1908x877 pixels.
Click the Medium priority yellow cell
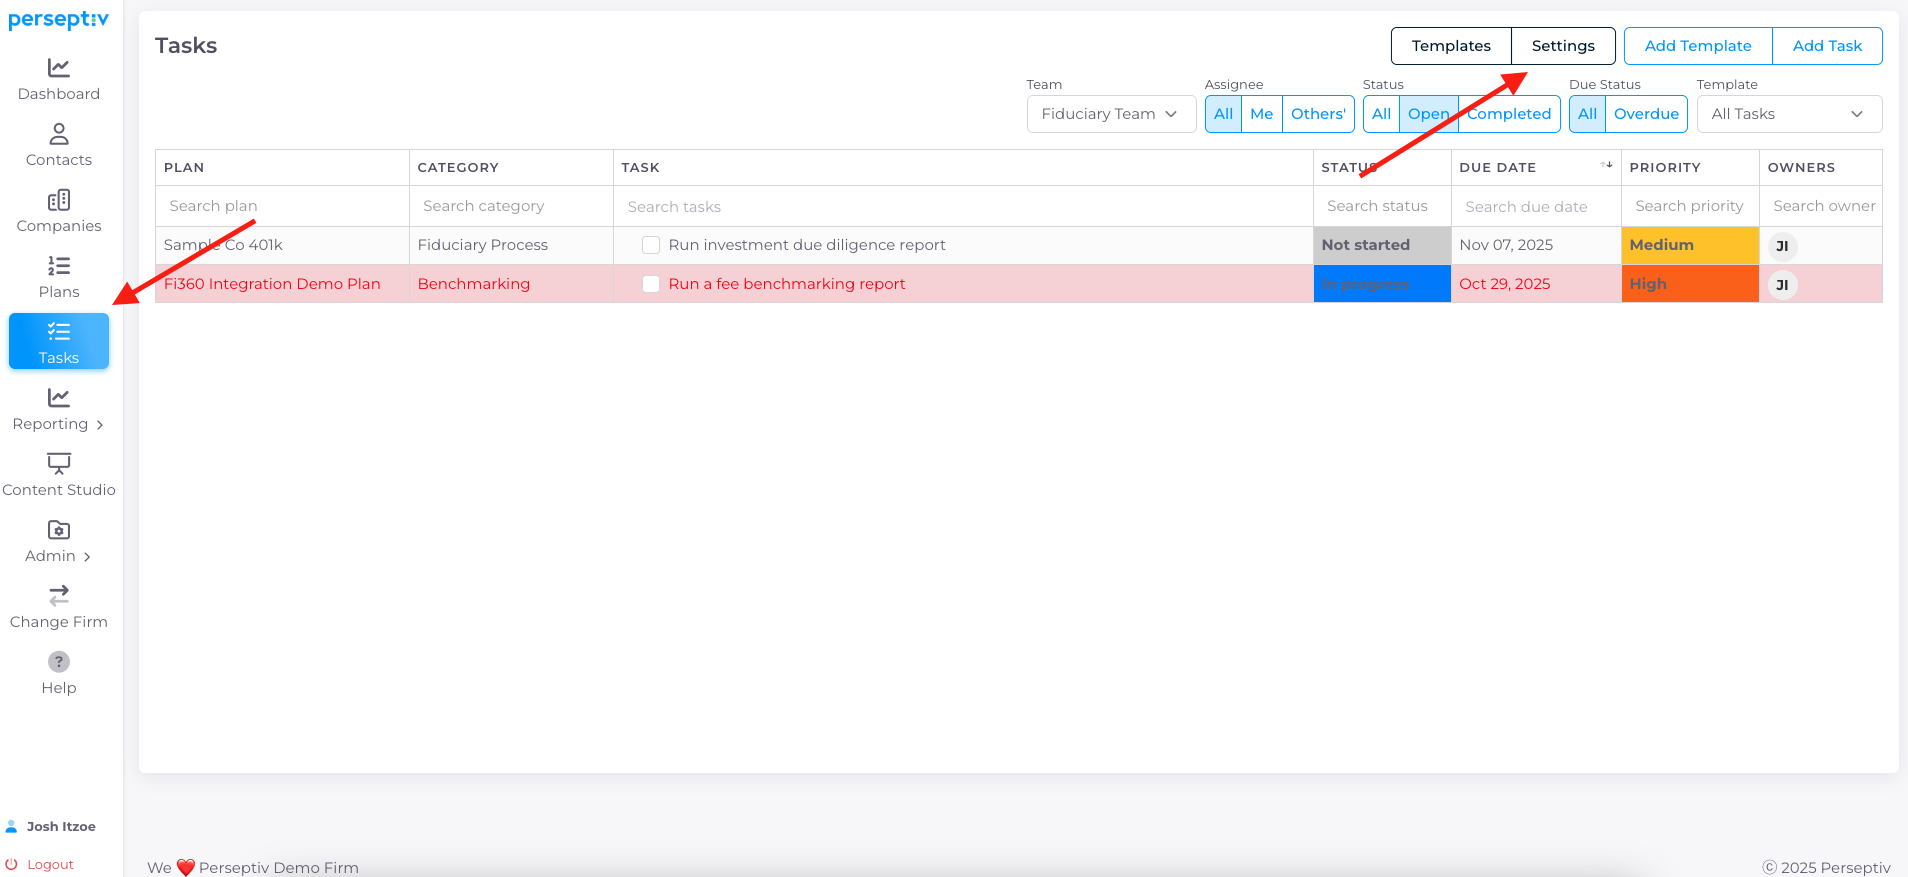pos(1690,245)
